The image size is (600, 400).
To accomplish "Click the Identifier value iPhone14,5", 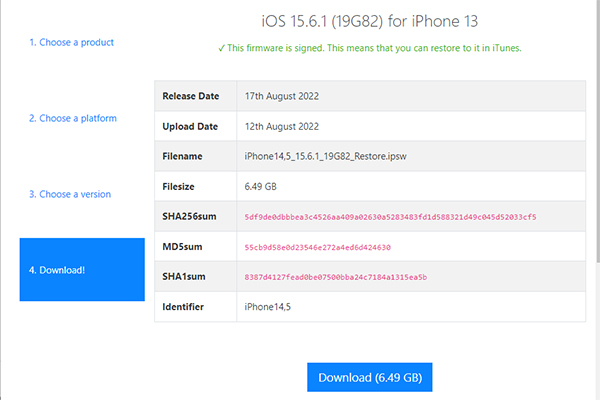I will click(267, 307).
